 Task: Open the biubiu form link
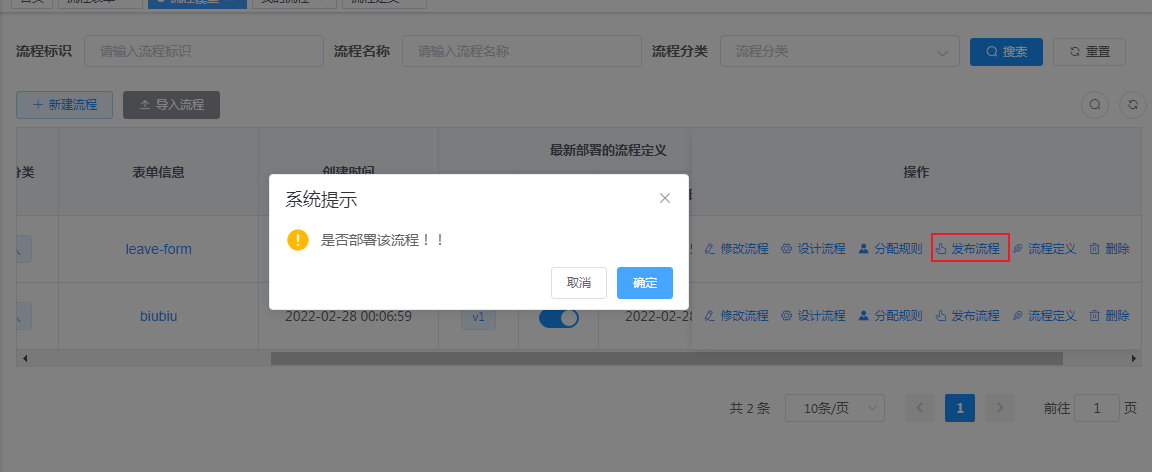click(158, 316)
